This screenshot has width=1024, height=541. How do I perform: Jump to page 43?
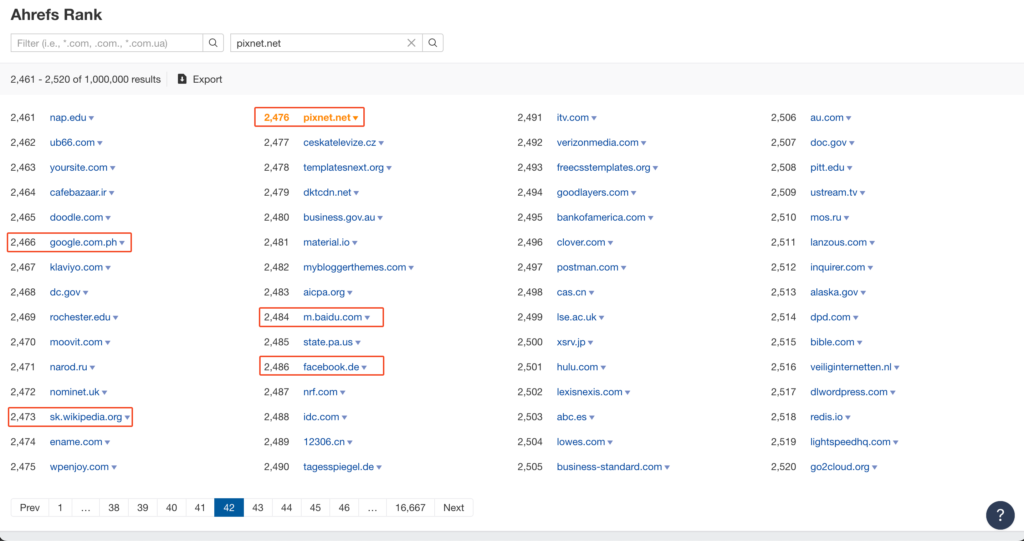coord(257,508)
